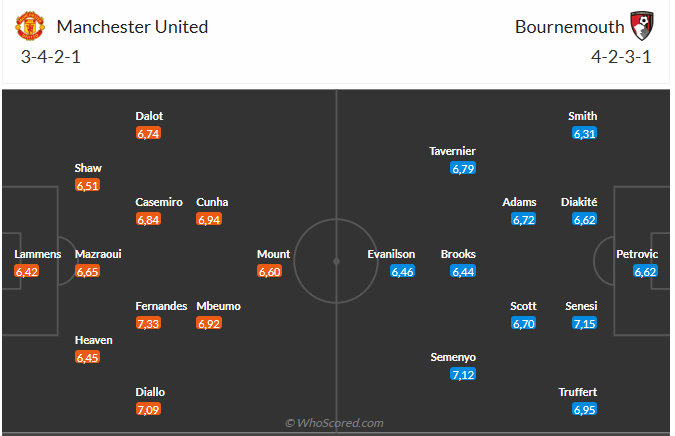Click Mount's 6,60 rating badge
This screenshot has width=675, height=436.
270,272
